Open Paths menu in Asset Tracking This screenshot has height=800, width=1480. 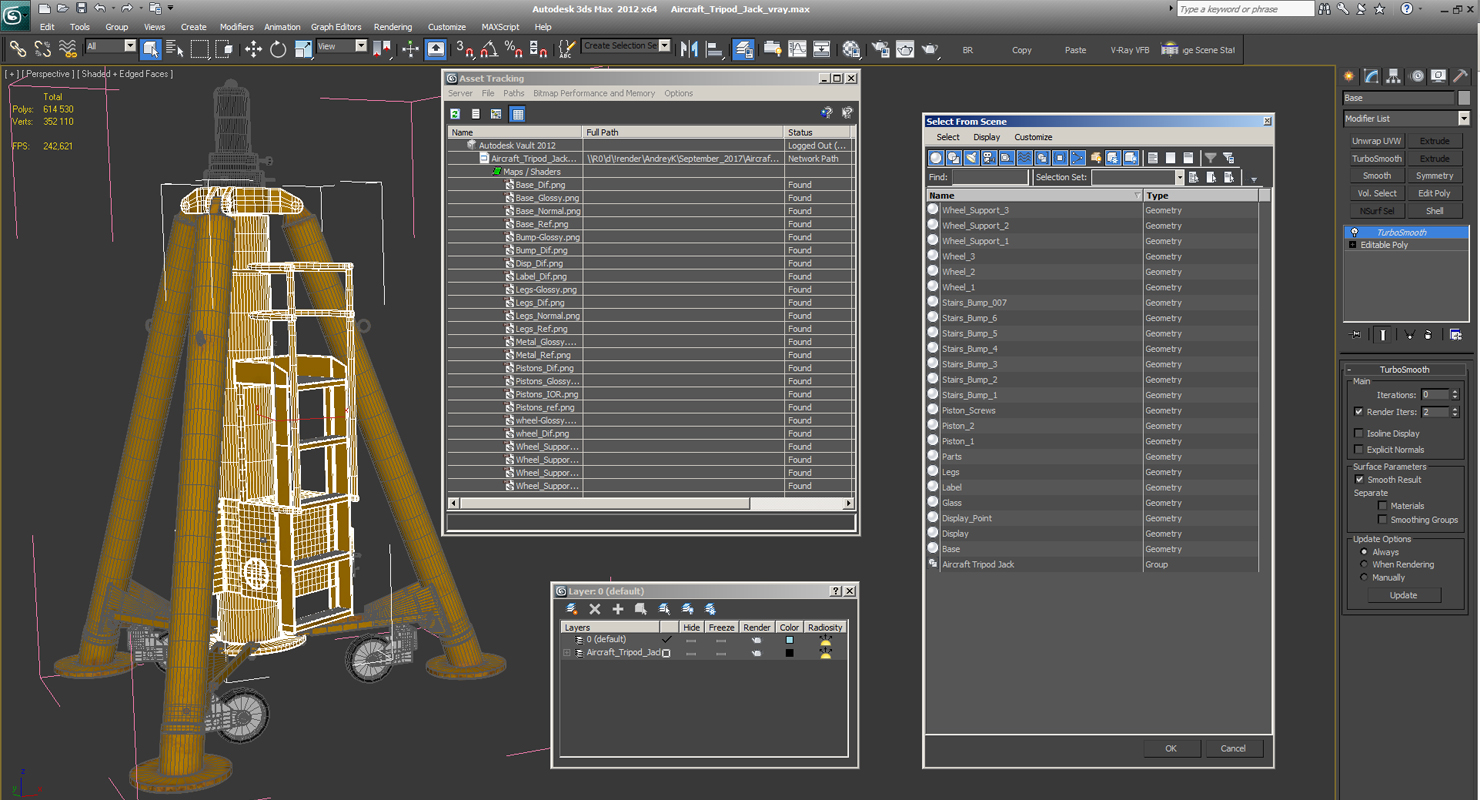point(514,93)
